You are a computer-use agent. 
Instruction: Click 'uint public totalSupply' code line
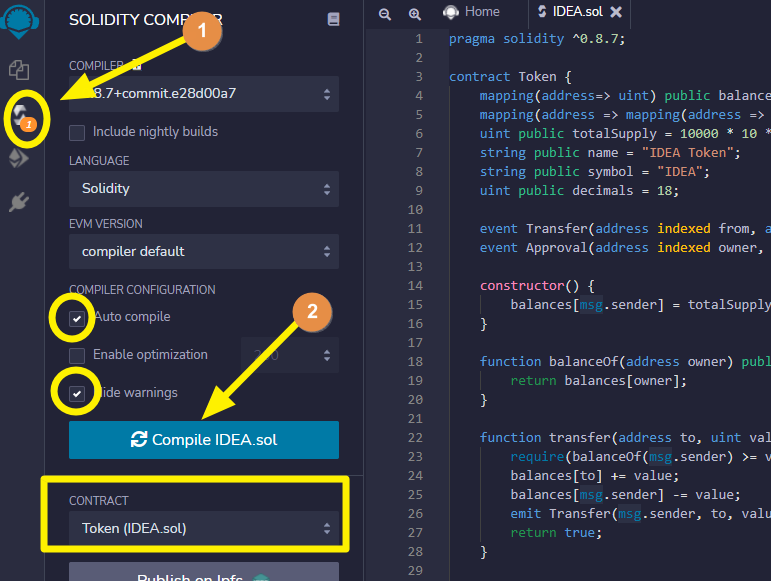pos(625,134)
